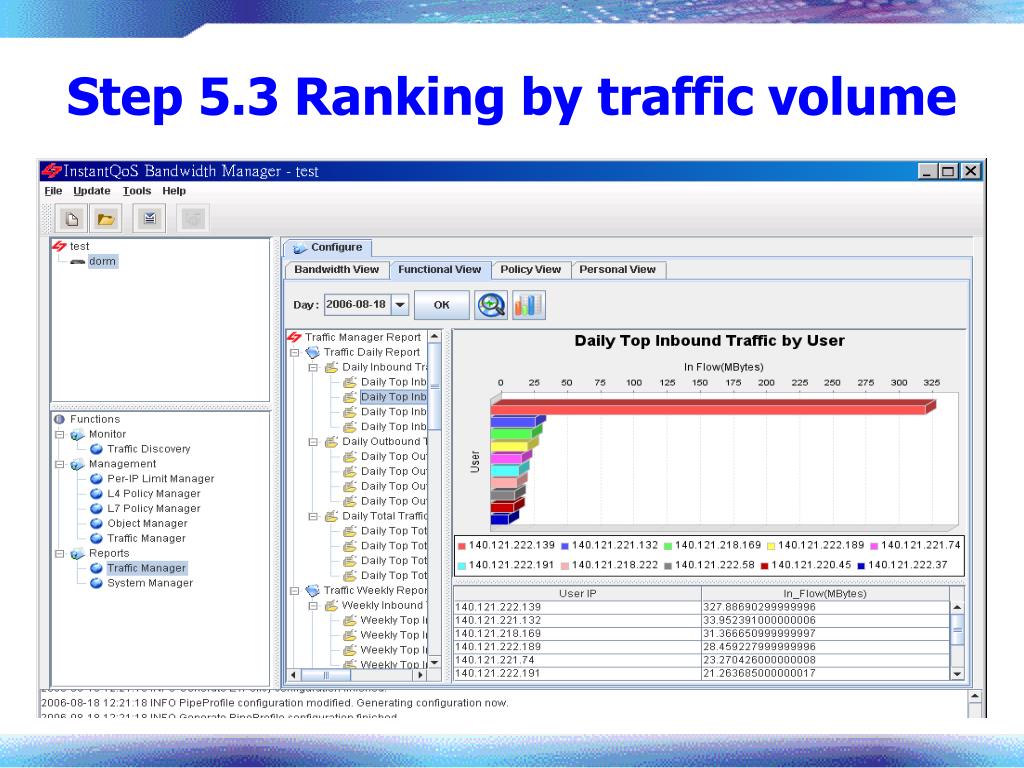Collapse the Monitor node in Functions

pyautogui.click(x=60, y=434)
